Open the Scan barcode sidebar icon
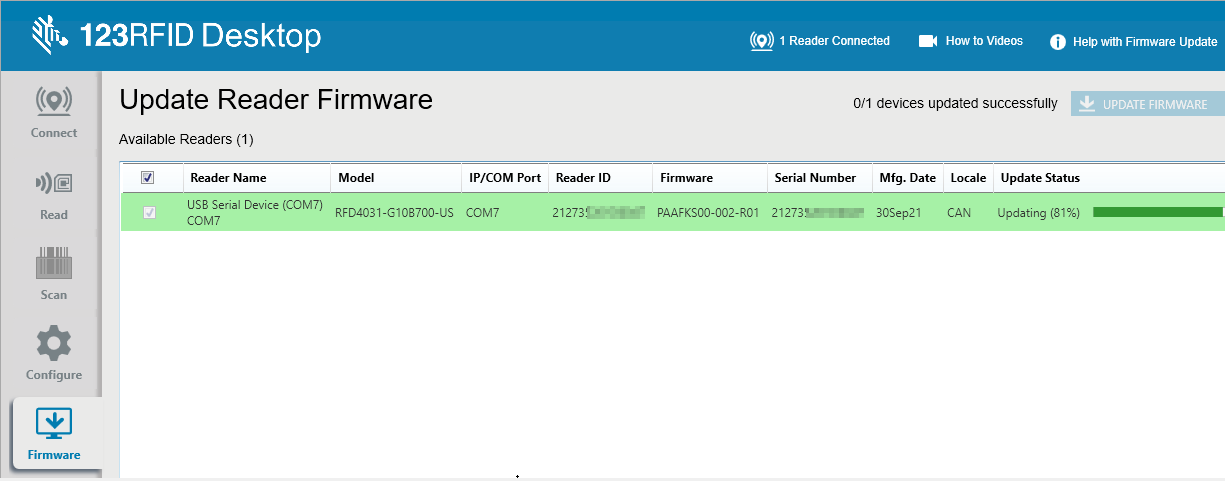 (x=54, y=265)
